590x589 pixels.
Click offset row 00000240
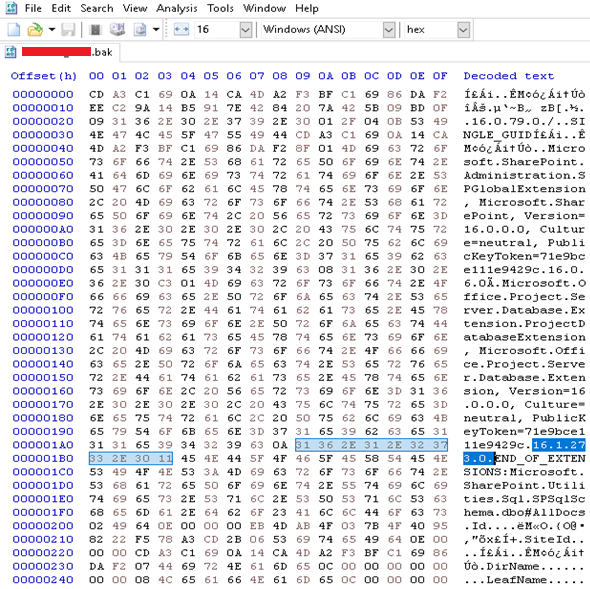click(x=43, y=580)
